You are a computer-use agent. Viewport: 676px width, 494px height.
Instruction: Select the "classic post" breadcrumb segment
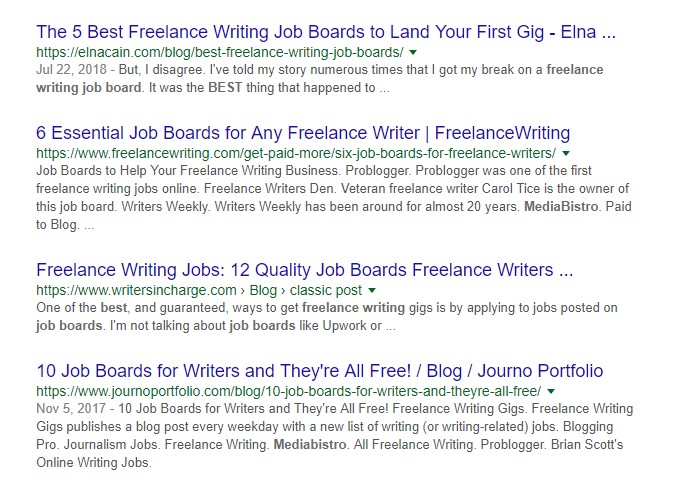[325, 291]
